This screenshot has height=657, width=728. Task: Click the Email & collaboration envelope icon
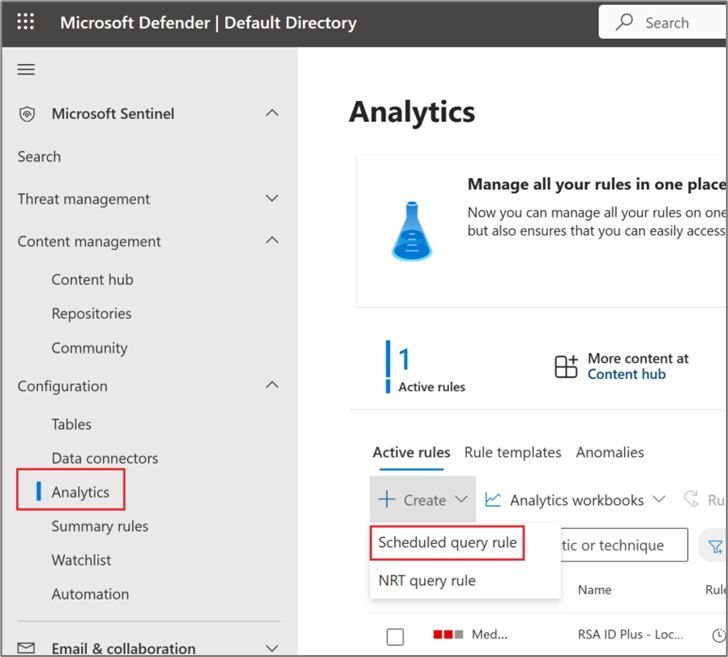pyautogui.click(x=27, y=649)
